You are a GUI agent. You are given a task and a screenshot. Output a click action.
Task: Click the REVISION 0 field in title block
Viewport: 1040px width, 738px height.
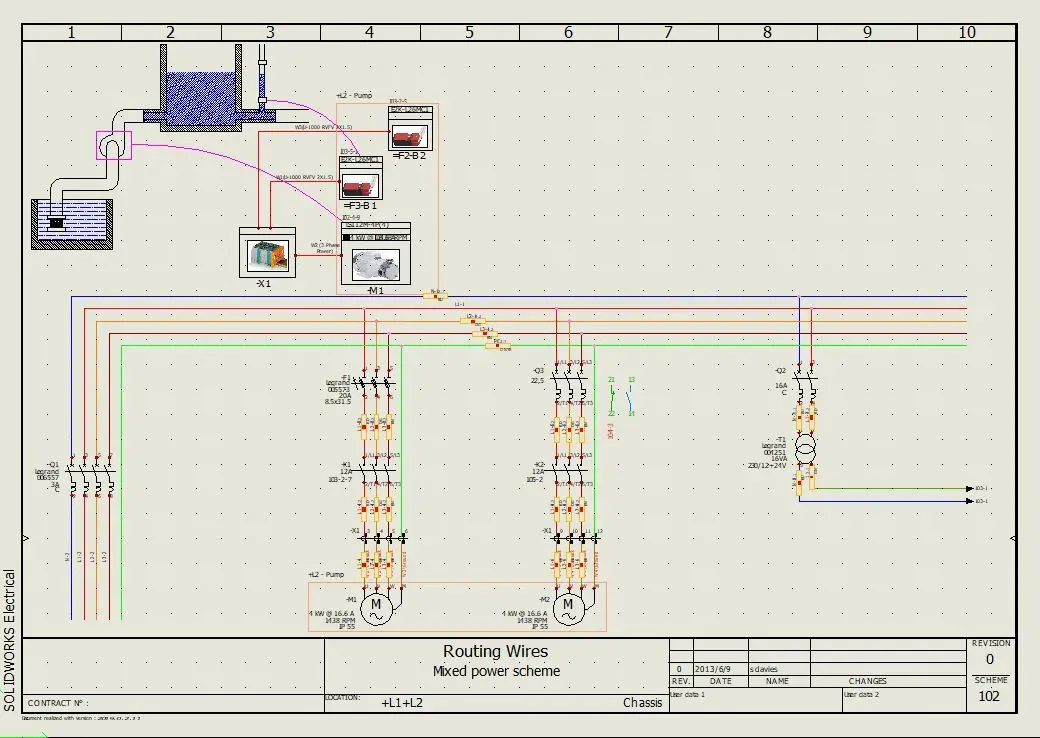[x=989, y=658]
